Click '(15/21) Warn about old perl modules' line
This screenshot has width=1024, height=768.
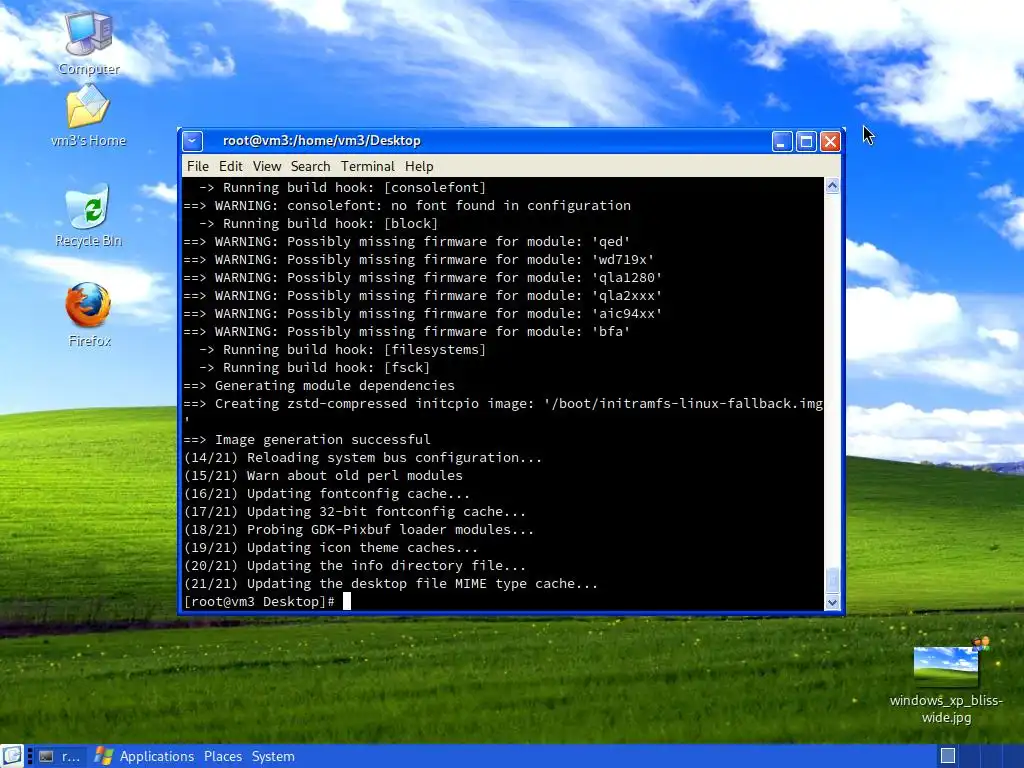(323, 475)
